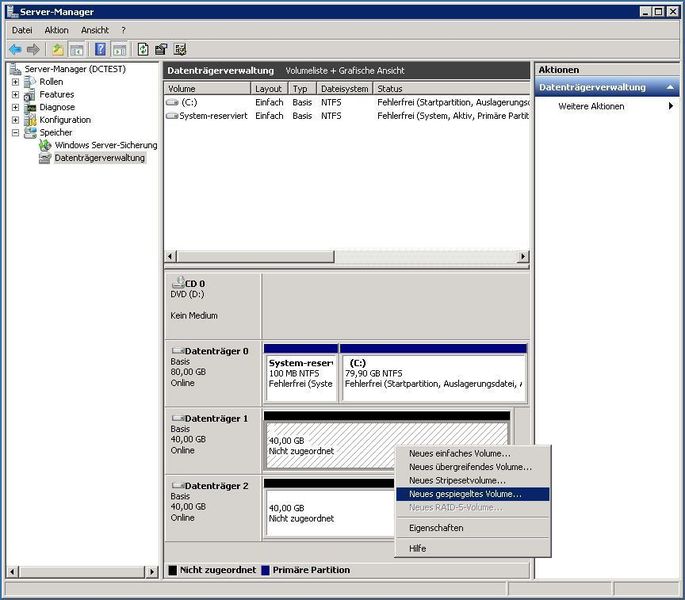
Task: Expand the Diagnose tree node
Action: tap(15, 107)
